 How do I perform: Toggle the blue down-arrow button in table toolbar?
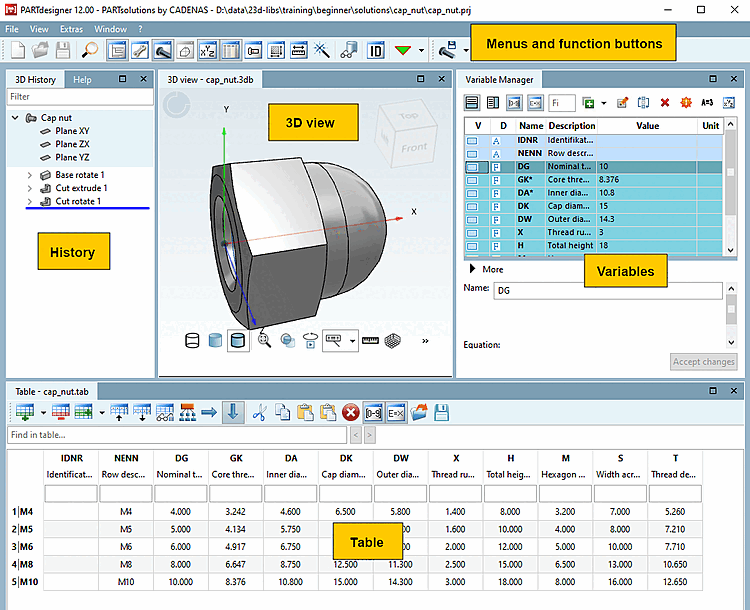(232, 411)
